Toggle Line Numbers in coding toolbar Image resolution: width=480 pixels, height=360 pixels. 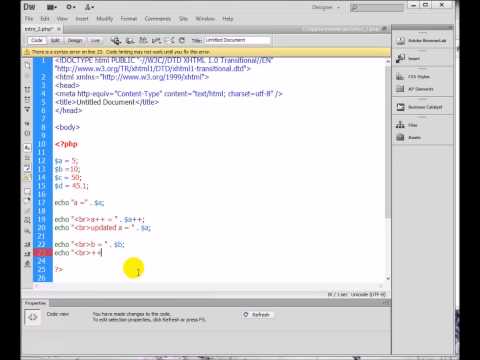28,147
